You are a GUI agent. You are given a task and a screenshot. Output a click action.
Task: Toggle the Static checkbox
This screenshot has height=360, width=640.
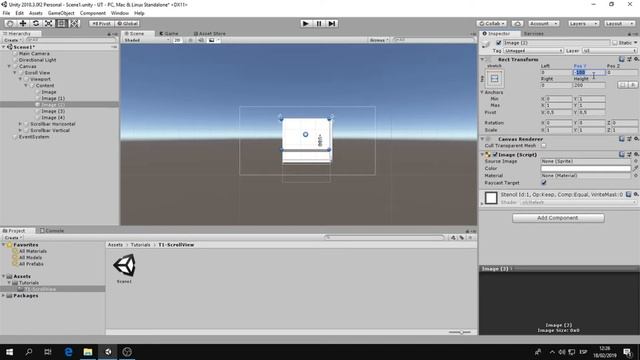pos(615,42)
